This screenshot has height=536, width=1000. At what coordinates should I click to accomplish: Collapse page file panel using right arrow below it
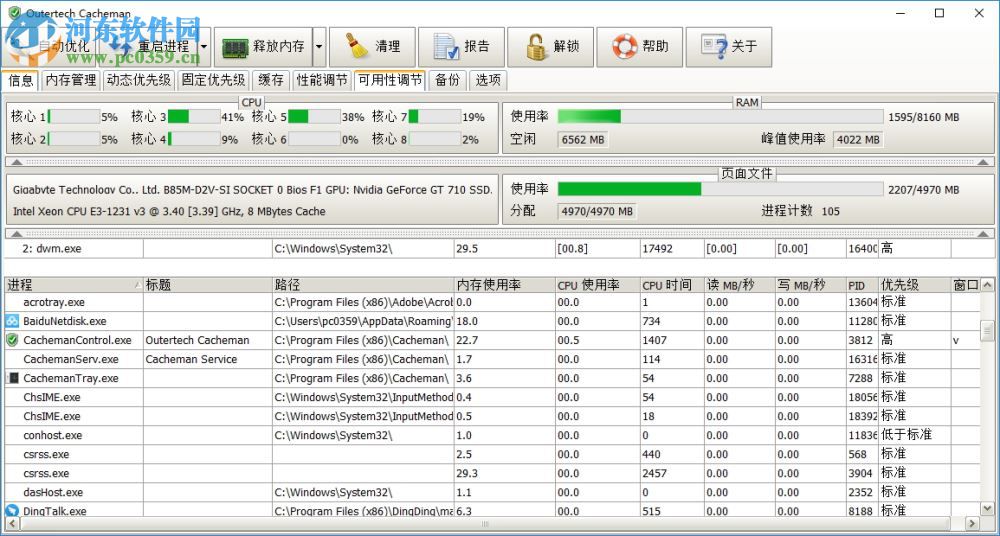pos(984,234)
